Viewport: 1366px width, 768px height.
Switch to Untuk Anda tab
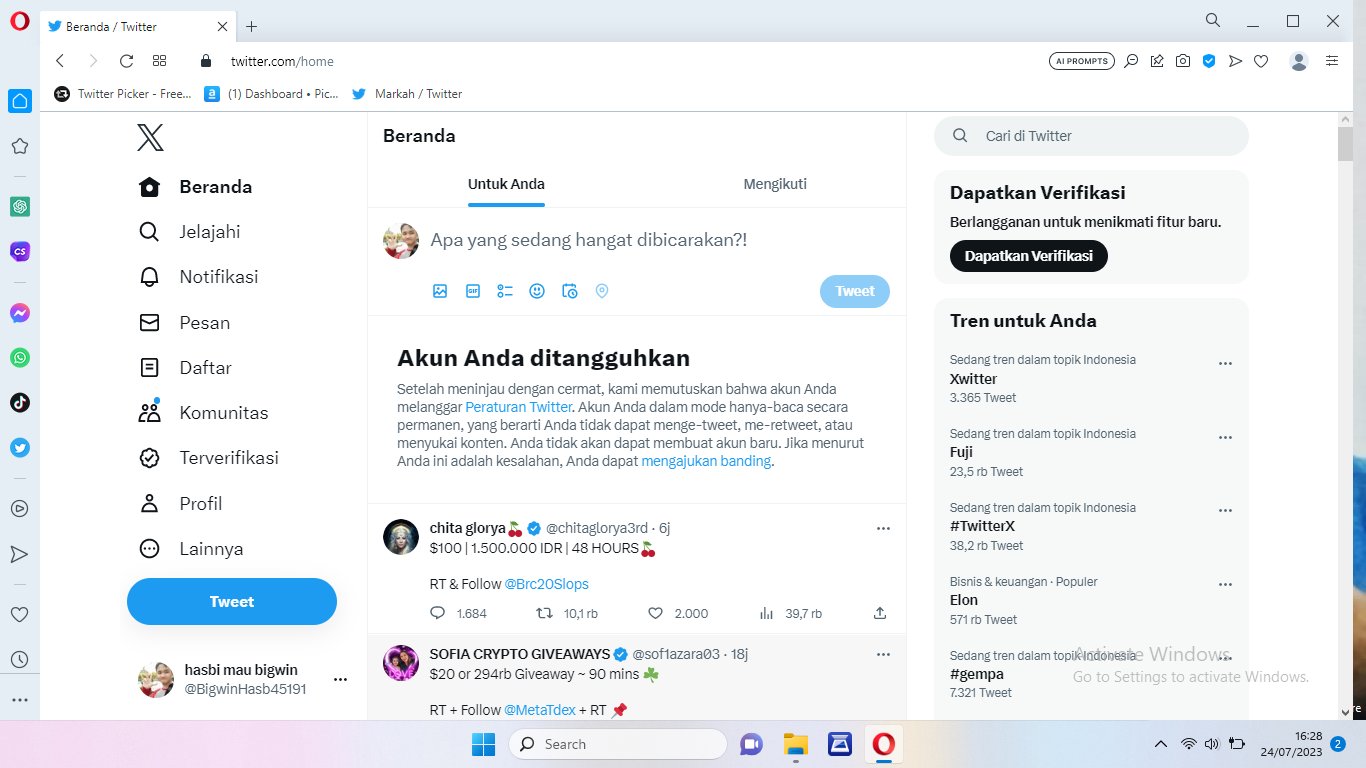coord(506,184)
